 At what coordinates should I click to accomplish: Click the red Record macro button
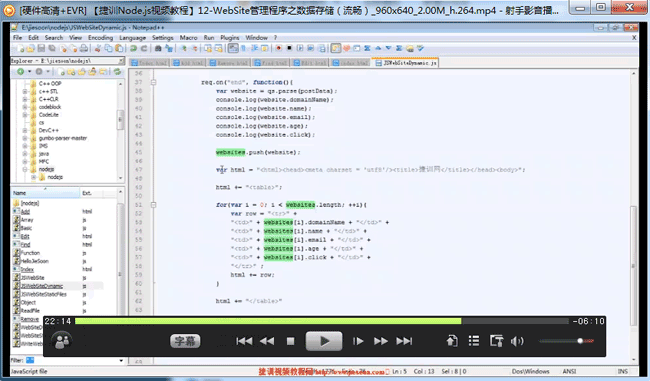(x=279, y=49)
